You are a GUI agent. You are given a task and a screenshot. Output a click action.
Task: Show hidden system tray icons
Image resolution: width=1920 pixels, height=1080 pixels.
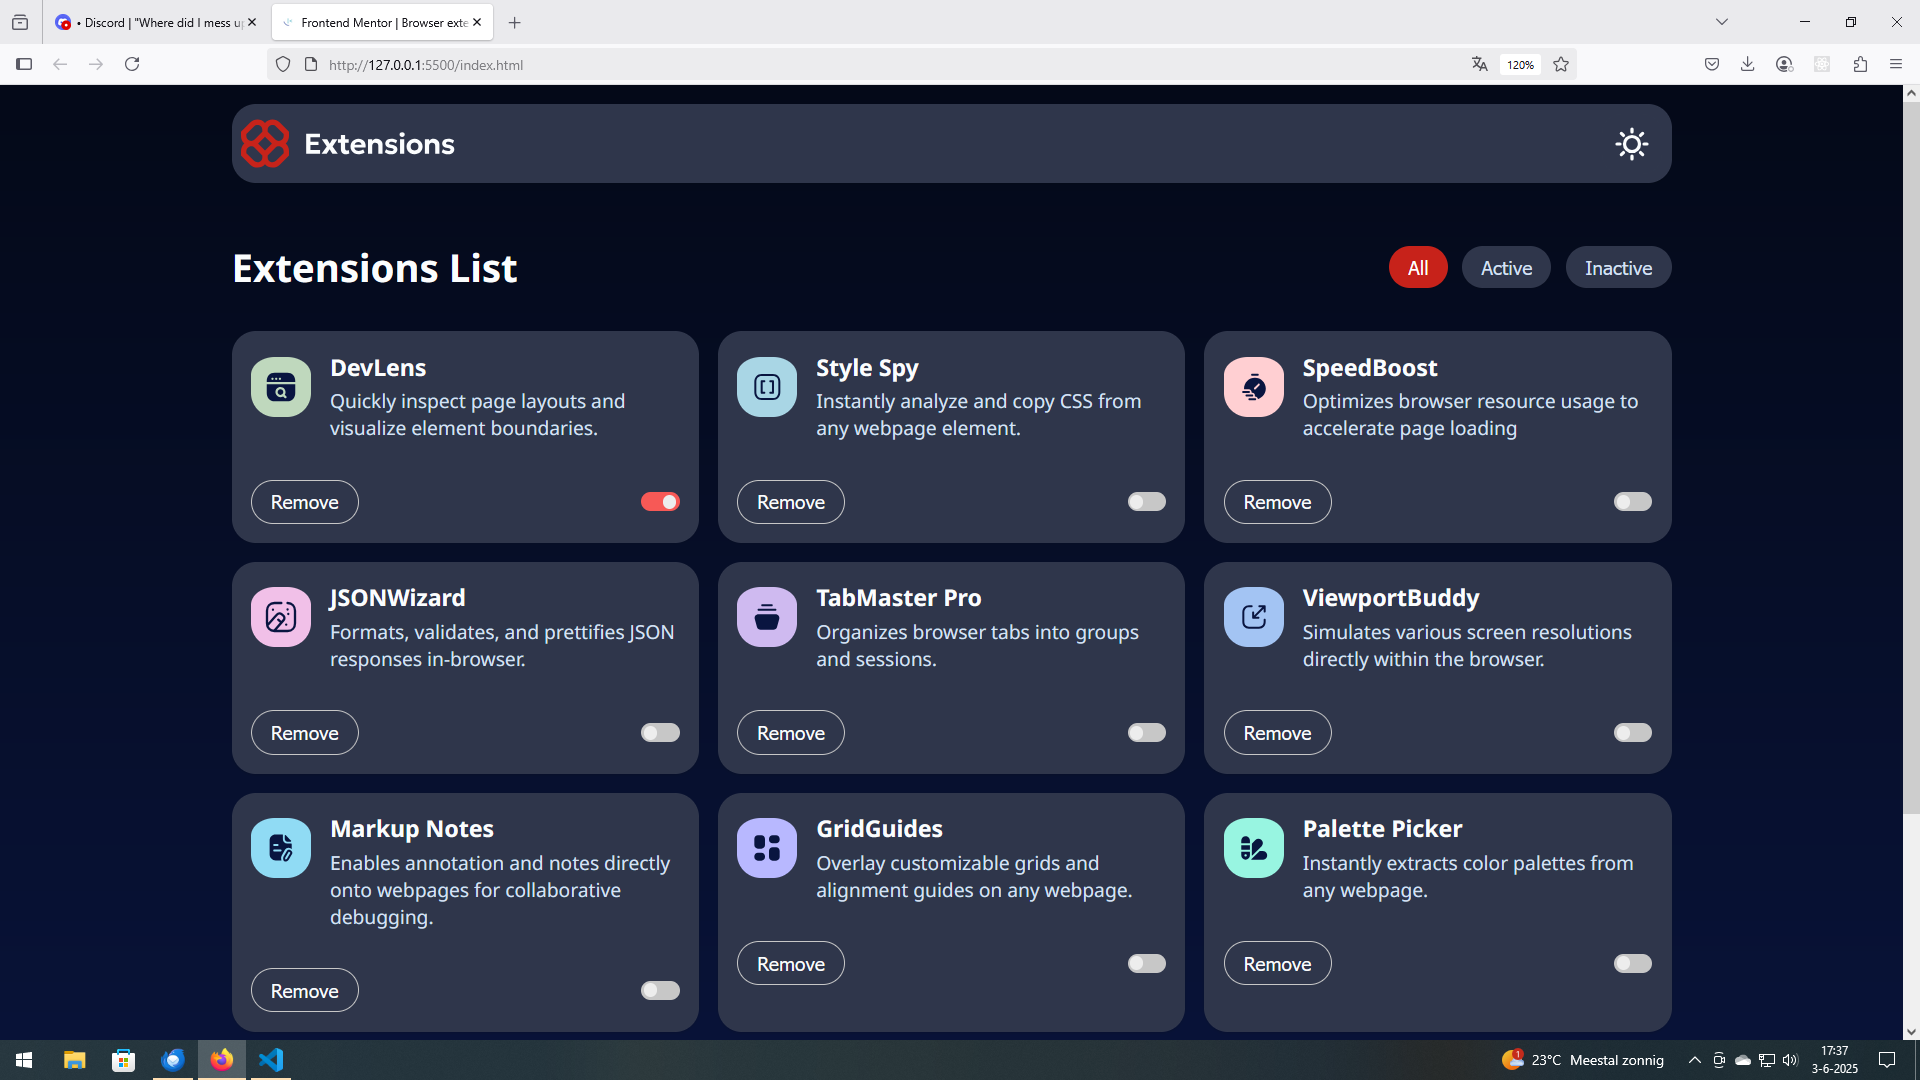pos(1694,1060)
